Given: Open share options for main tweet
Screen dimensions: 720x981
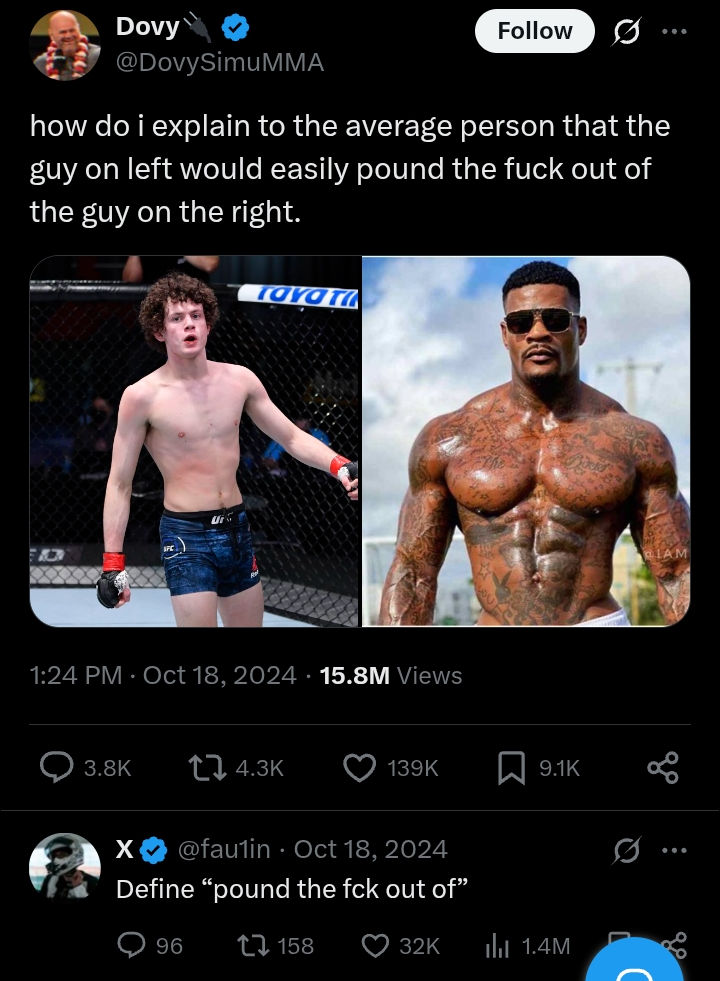Looking at the screenshot, I should coord(662,768).
